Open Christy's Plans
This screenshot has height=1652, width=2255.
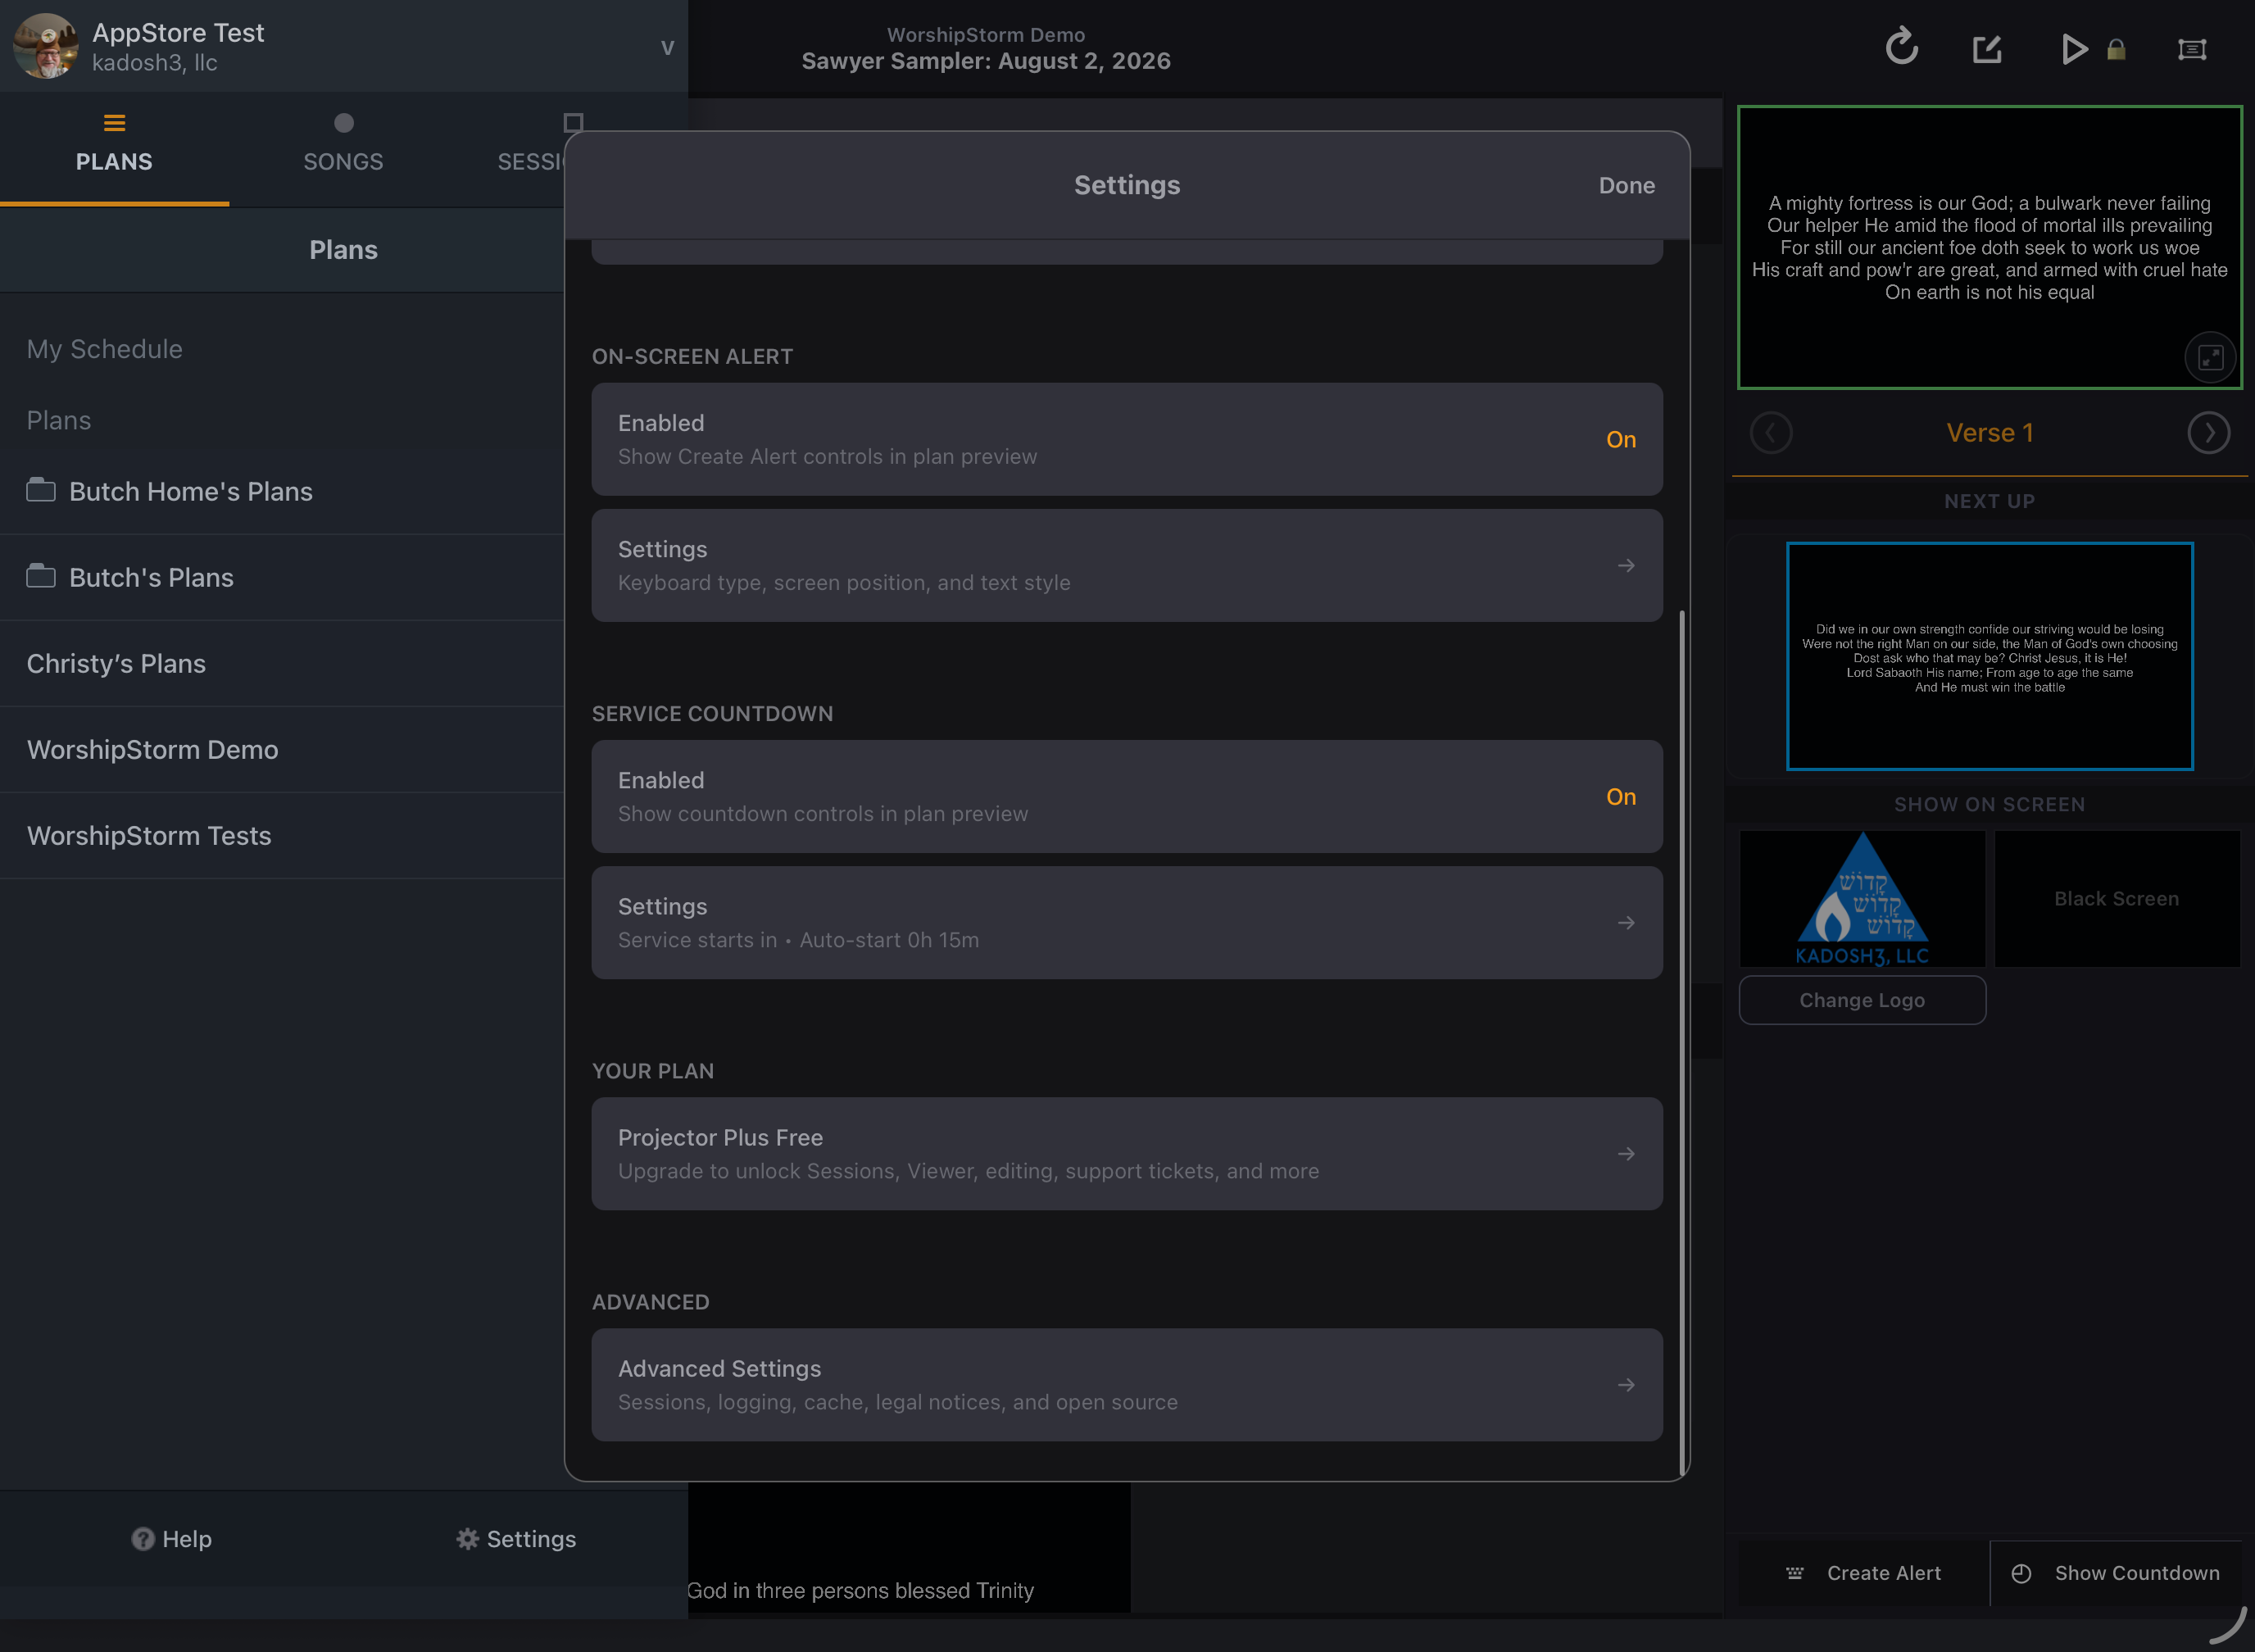point(282,663)
